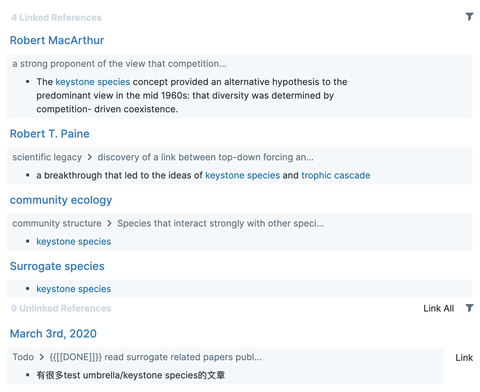Collapse the 4 Linked References section
Image resolution: width=480 pixels, height=392 pixels.
(x=56, y=17)
